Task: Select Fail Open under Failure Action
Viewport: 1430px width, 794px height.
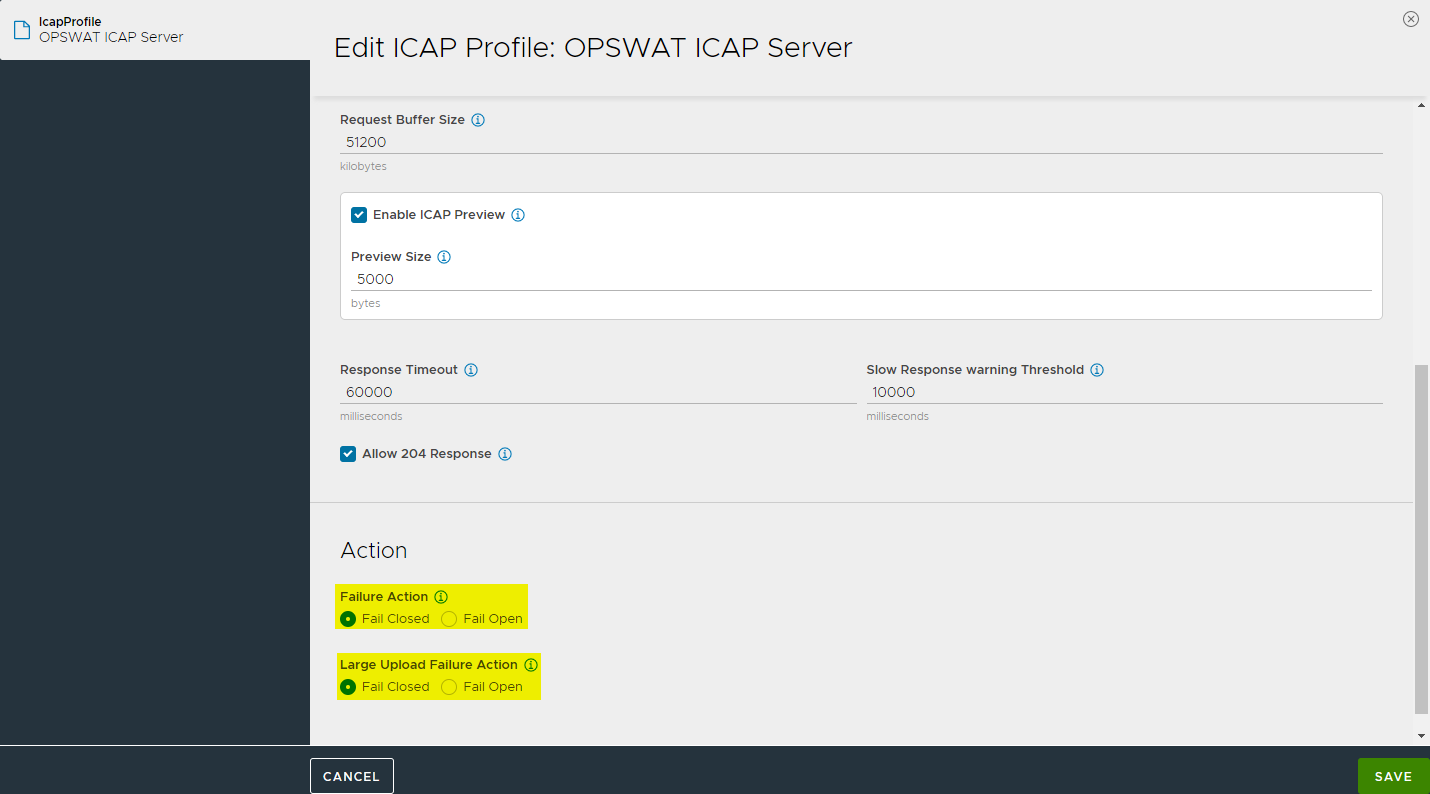Action: pos(449,619)
